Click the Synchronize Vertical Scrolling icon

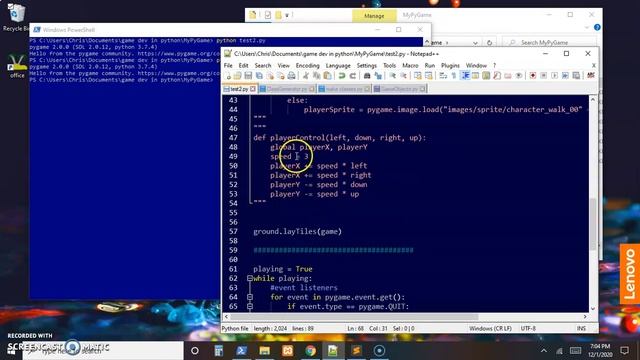click(418, 76)
